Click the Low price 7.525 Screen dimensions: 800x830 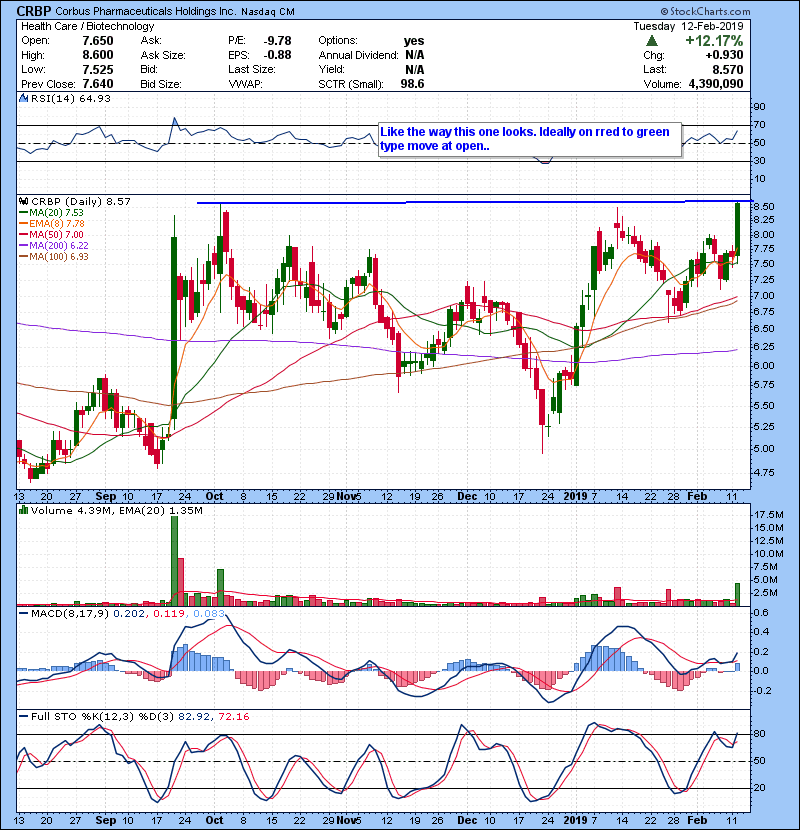tap(98, 69)
